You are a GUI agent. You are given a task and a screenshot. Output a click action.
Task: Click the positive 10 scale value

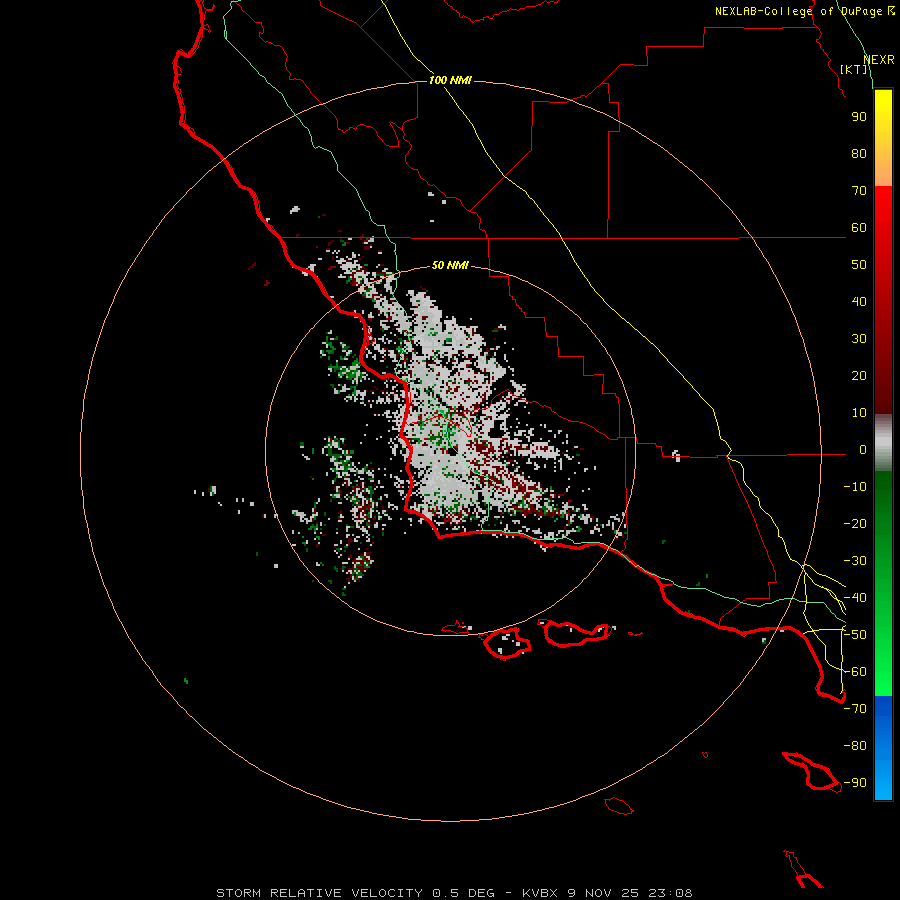click(x=859, y=413)
